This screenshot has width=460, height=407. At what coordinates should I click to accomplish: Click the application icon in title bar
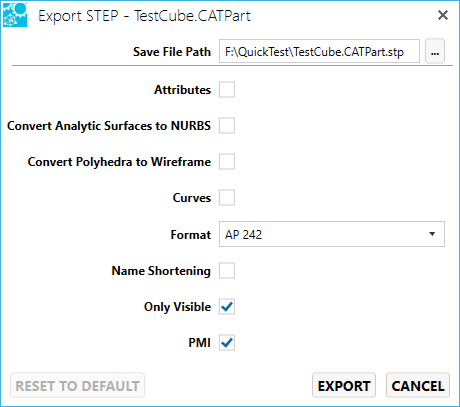coord(15,15)
